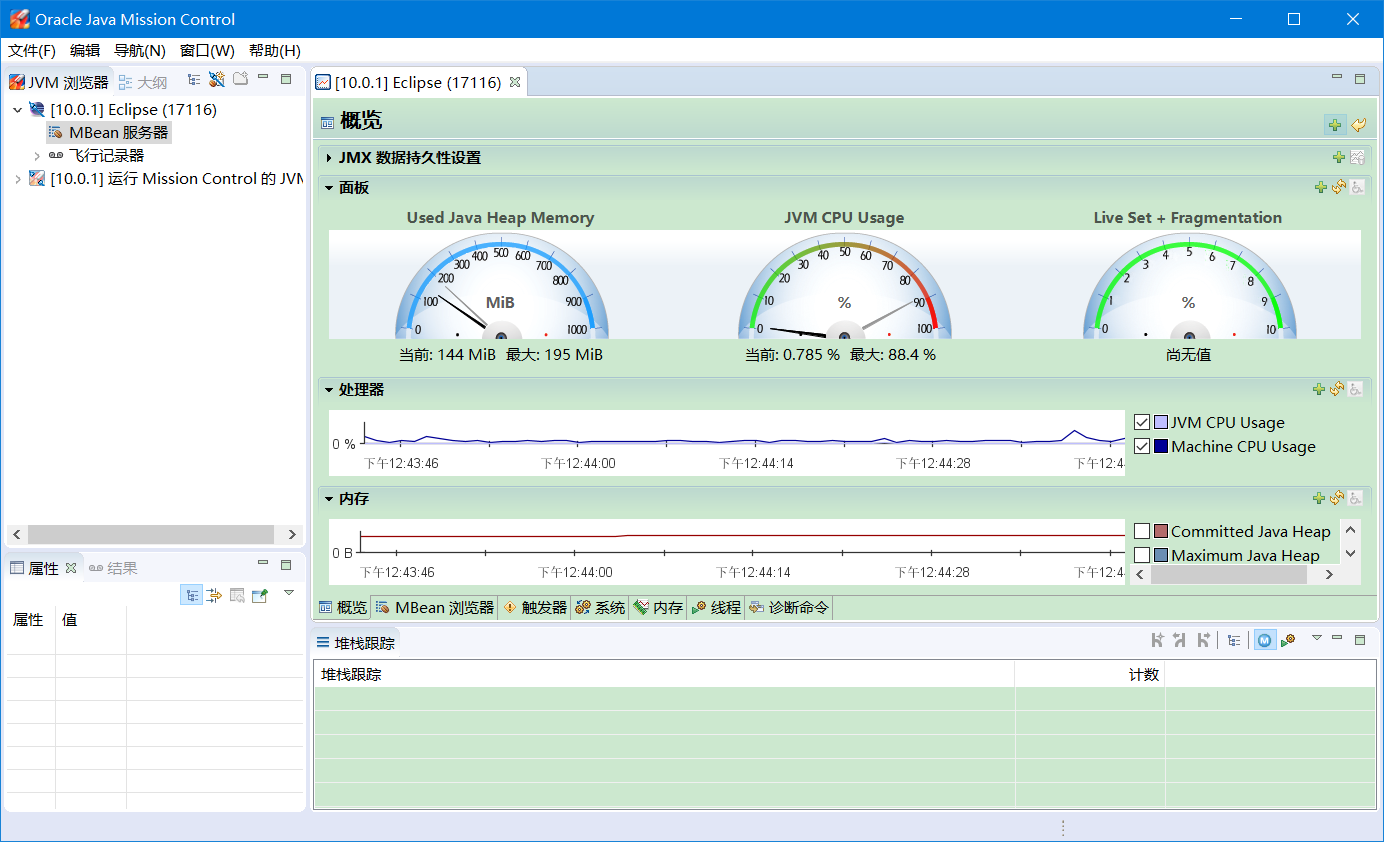Click the tree layout icon in JVM 浏览器 toolbar
The height and width of the screenshot is (842, 1384).
pyautogui.click(x=194, y=80)
